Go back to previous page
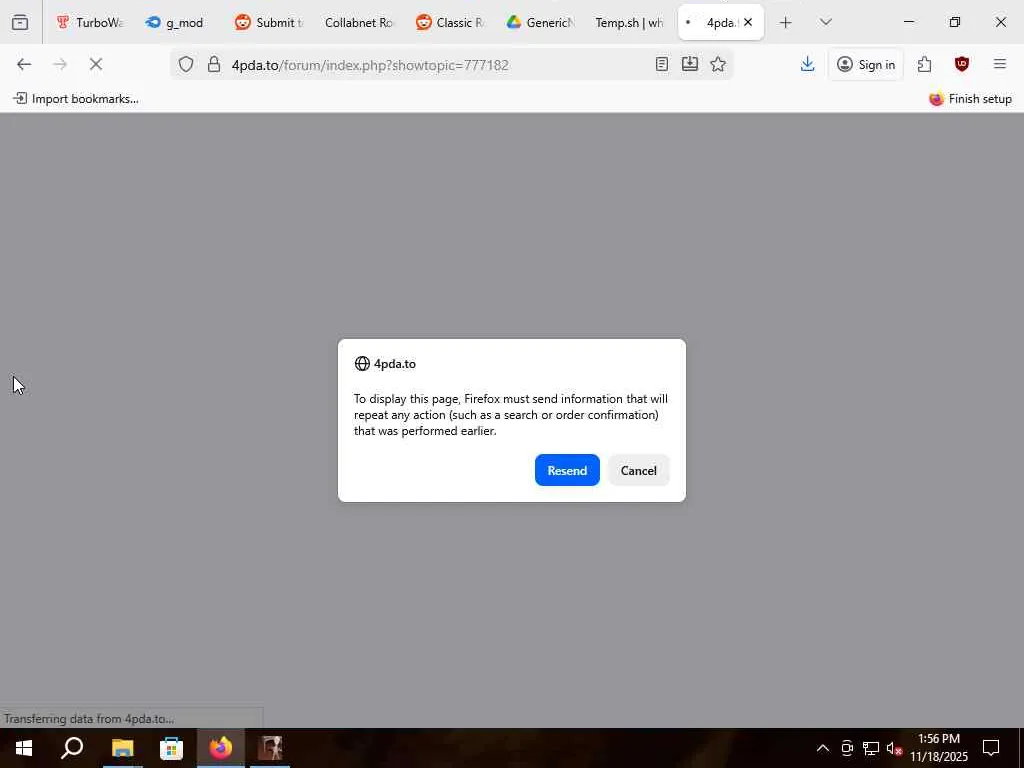 click(x=24, y=64)
